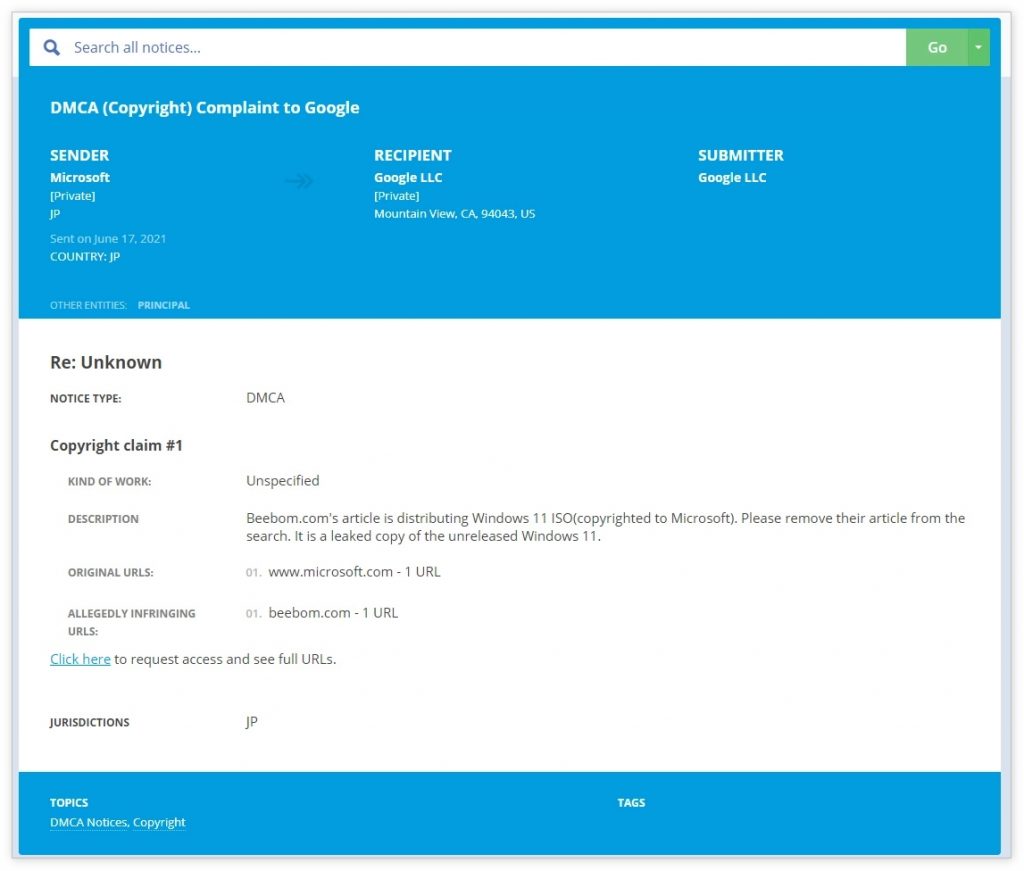Open the Copyright topic link
The width and height of the screenshot is (1024, 871).
point(159,822)
